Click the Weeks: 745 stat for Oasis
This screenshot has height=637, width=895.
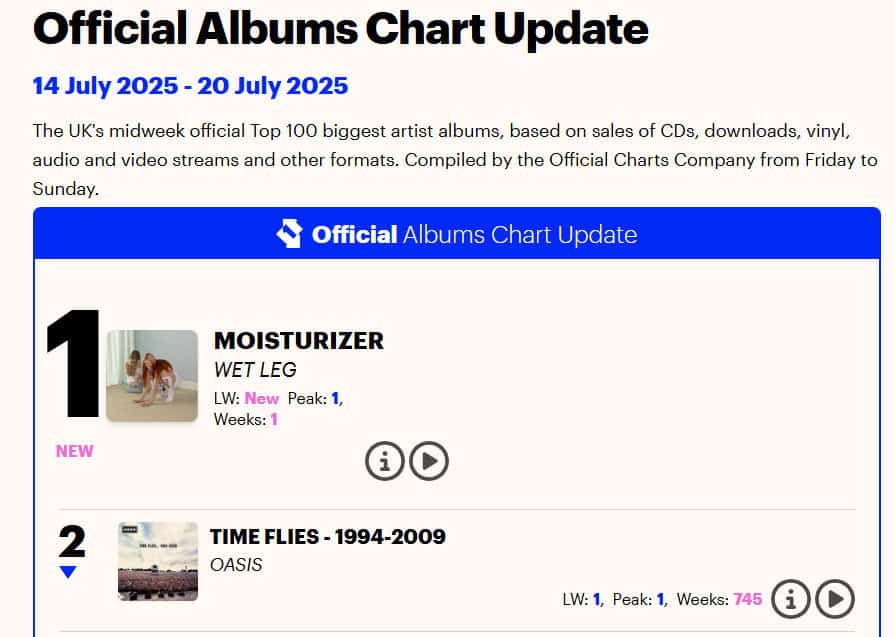pyautogui.click(x=719, y=599)
